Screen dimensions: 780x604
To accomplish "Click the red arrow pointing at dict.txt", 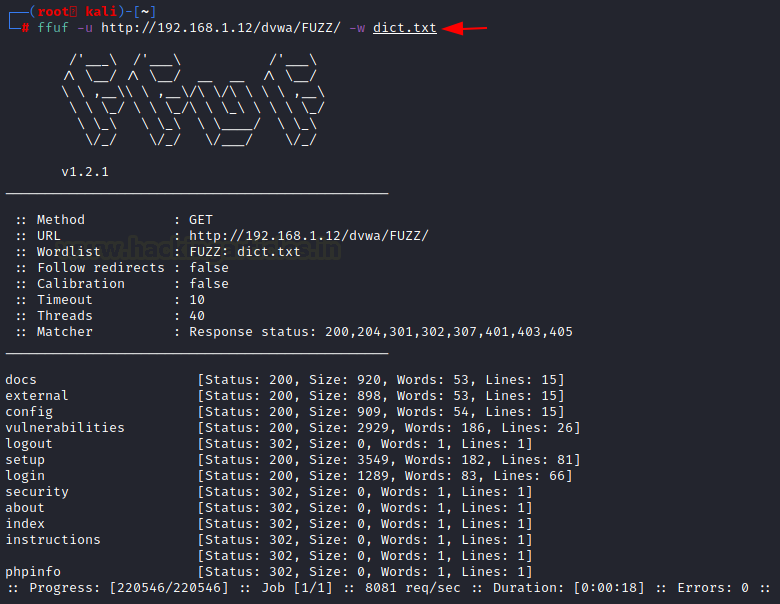I will [465, 28].
